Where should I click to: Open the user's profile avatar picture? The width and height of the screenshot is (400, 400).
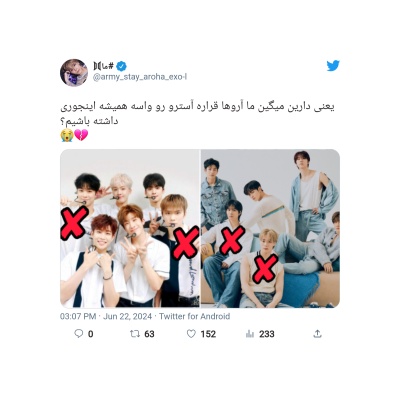74,72
